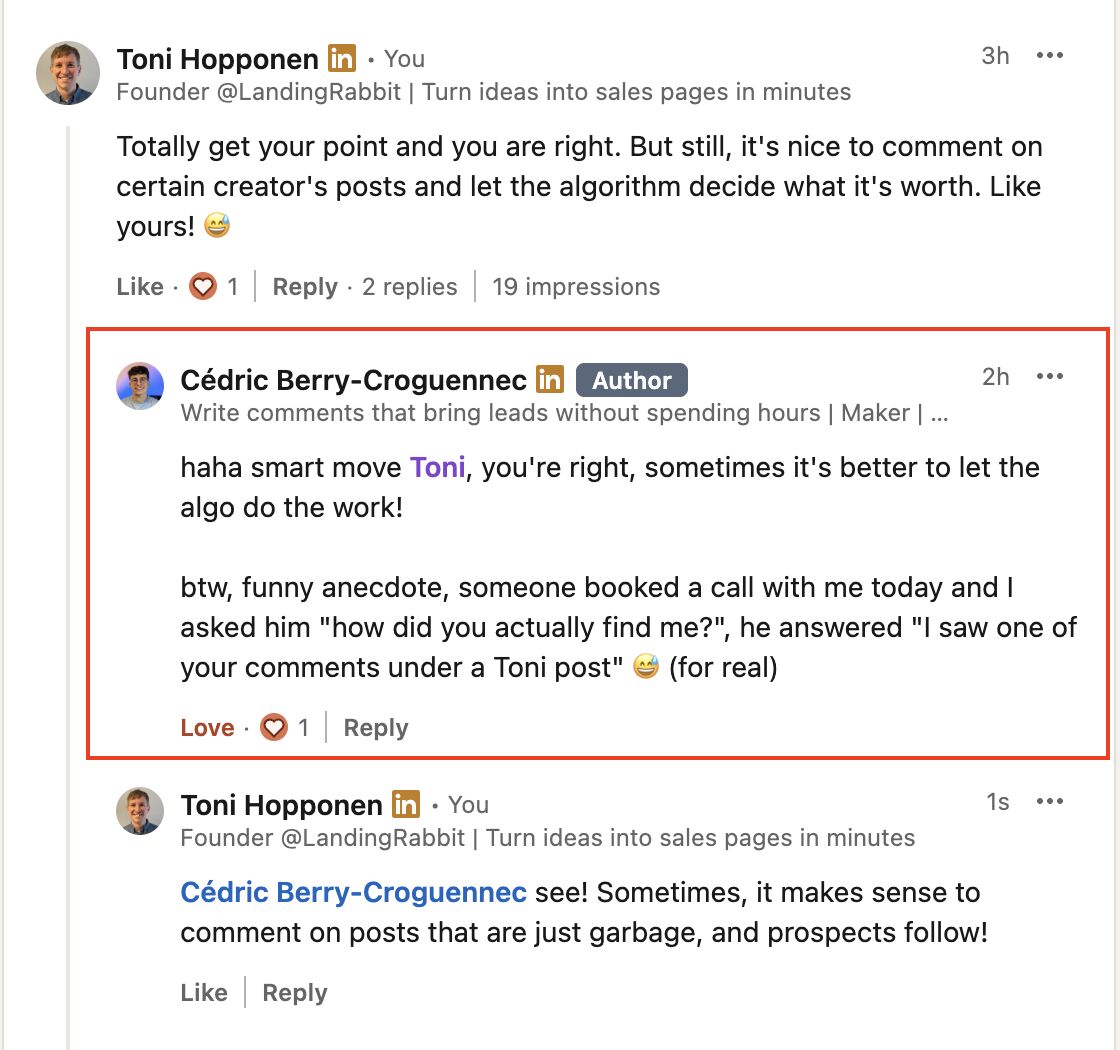
Task: Open Cédric's profile avatar
Action: tap(140, 386)
